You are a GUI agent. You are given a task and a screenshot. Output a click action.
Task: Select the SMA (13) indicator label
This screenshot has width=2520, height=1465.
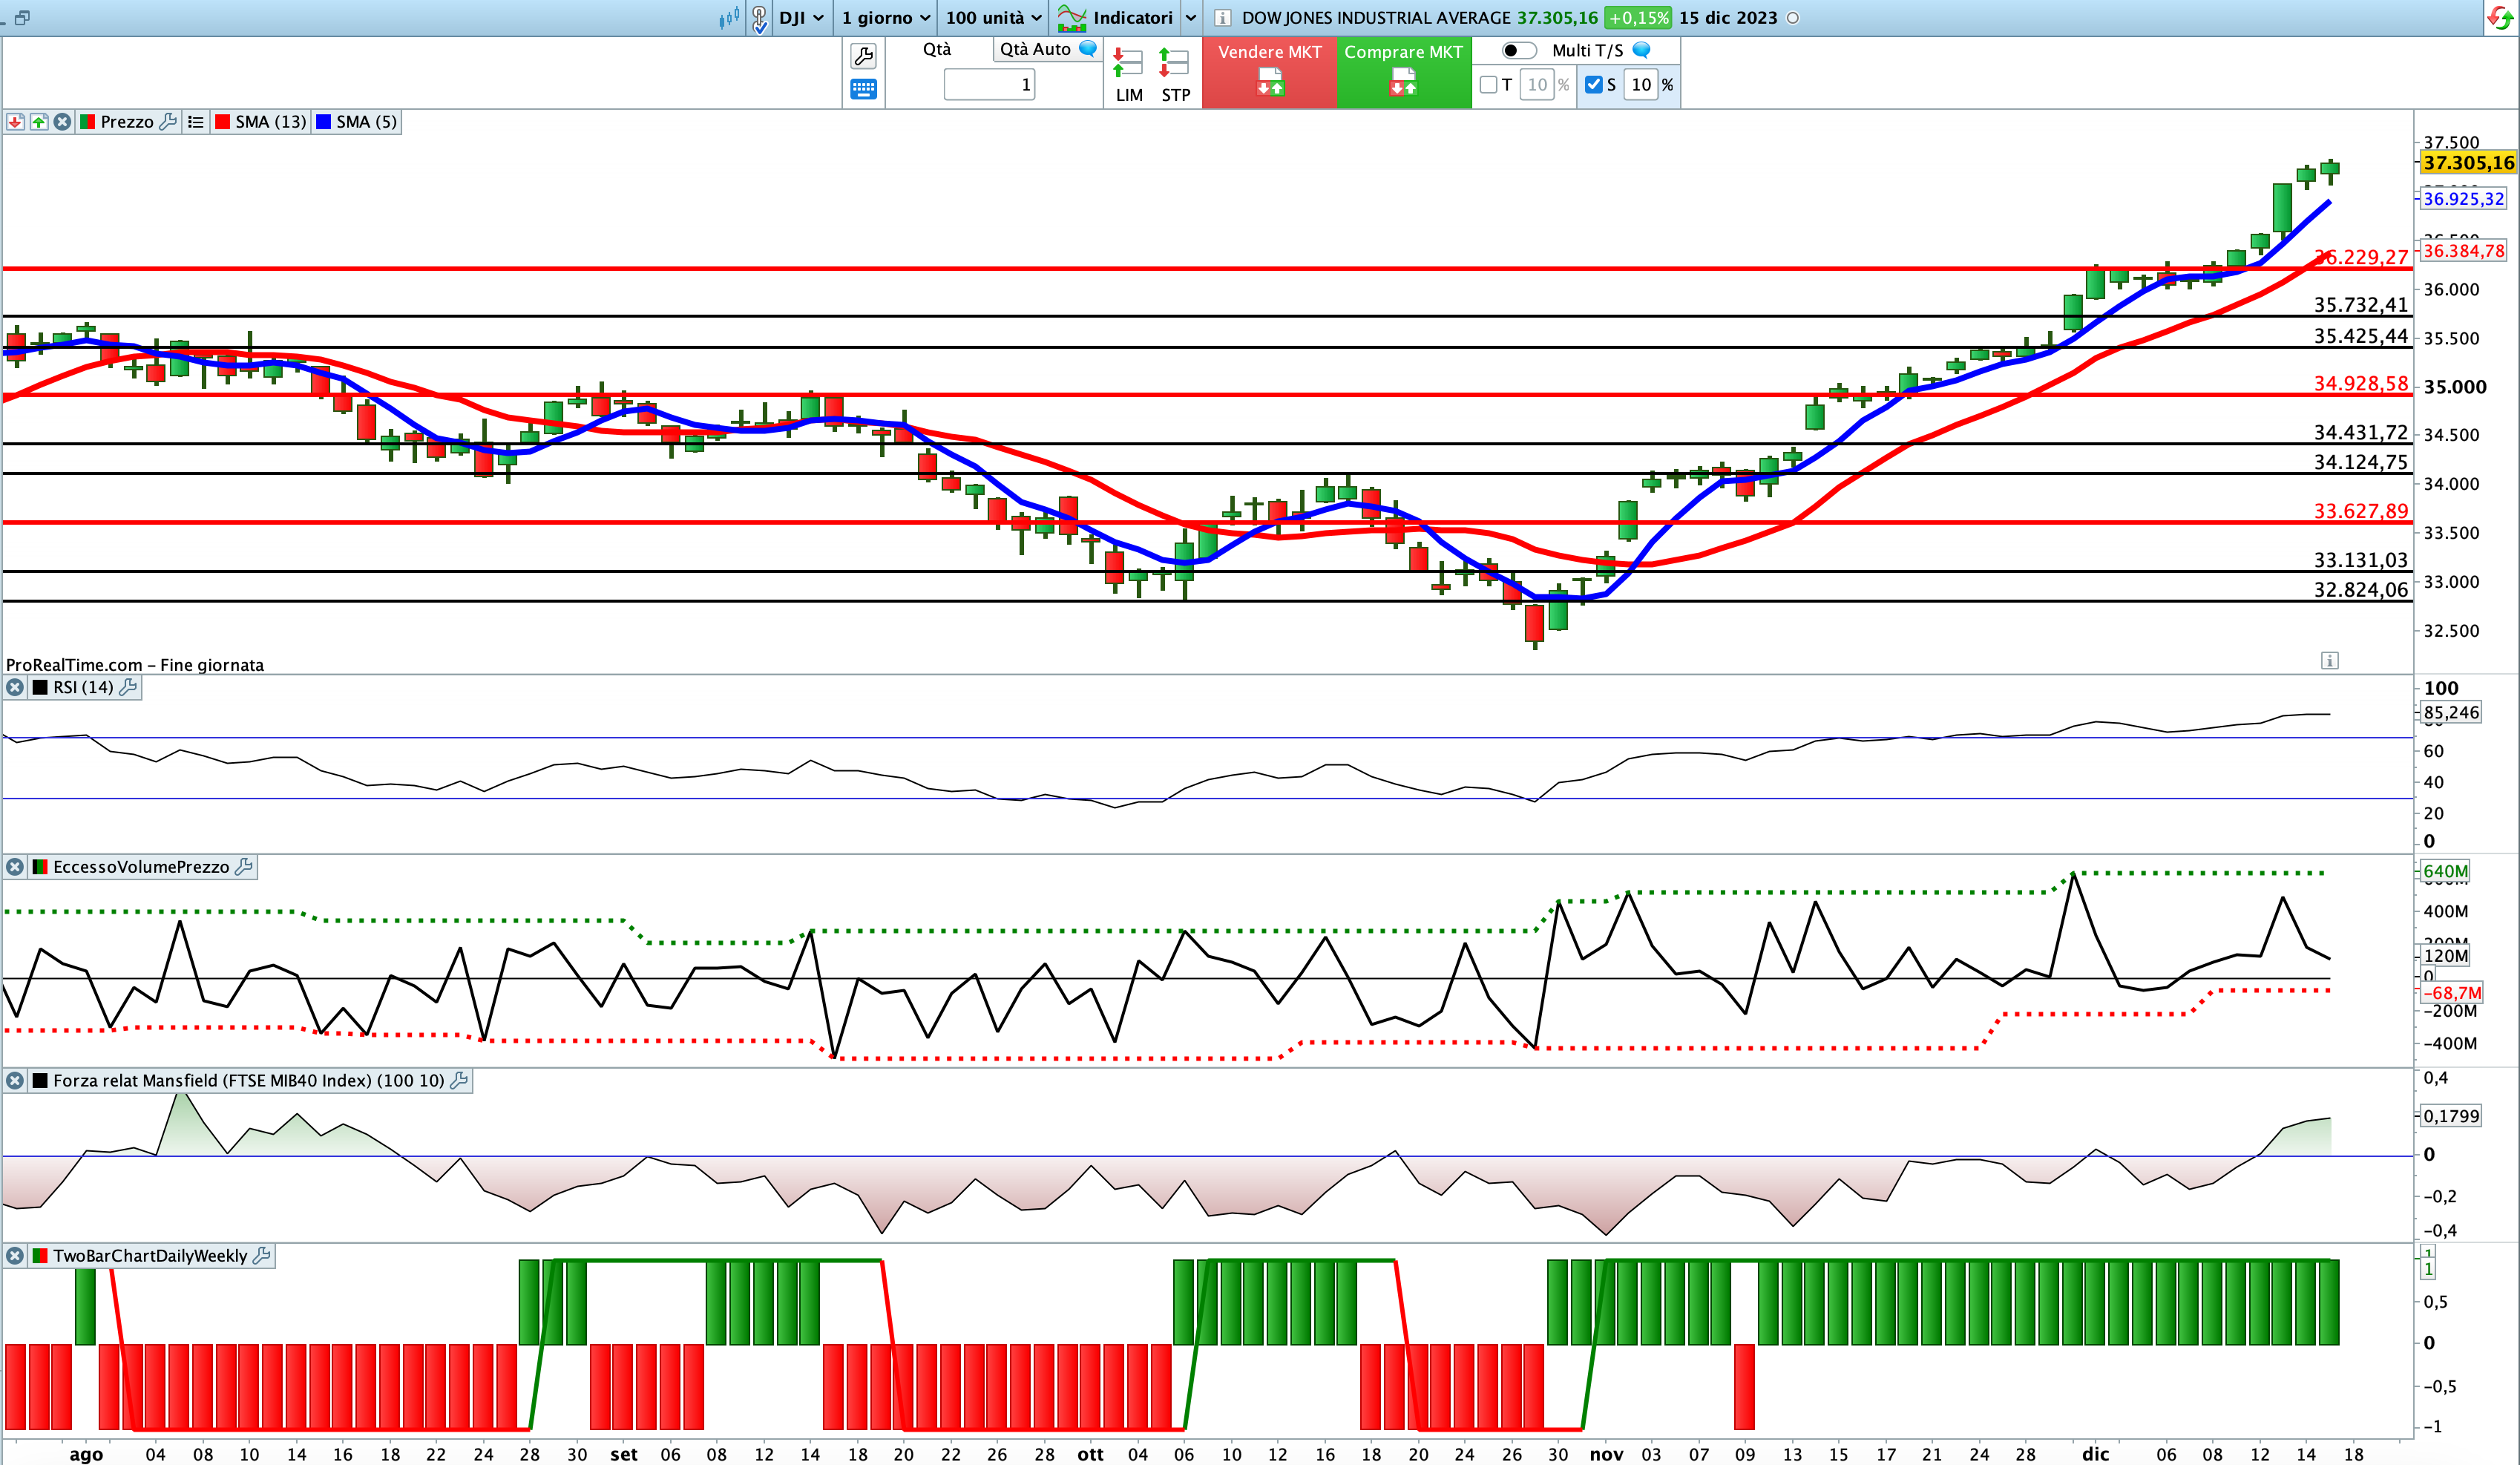pyautogui.click(x=271, y=122)
